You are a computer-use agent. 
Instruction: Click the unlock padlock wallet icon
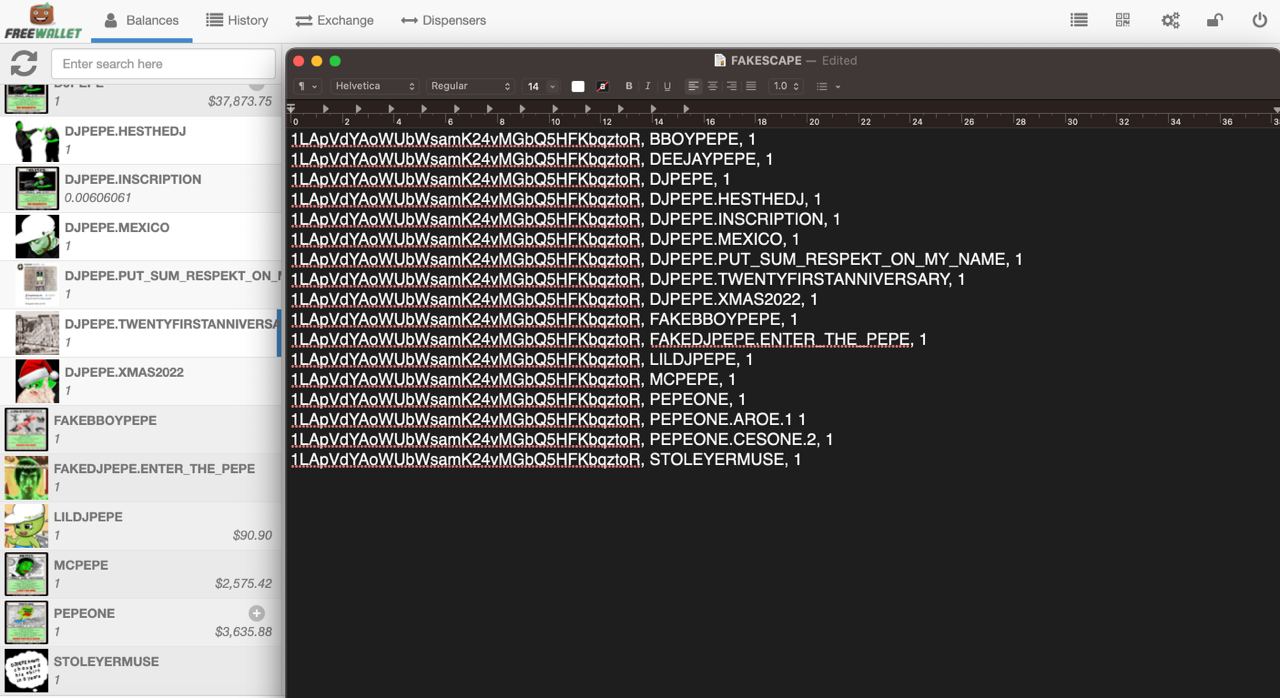[1214, 20]
